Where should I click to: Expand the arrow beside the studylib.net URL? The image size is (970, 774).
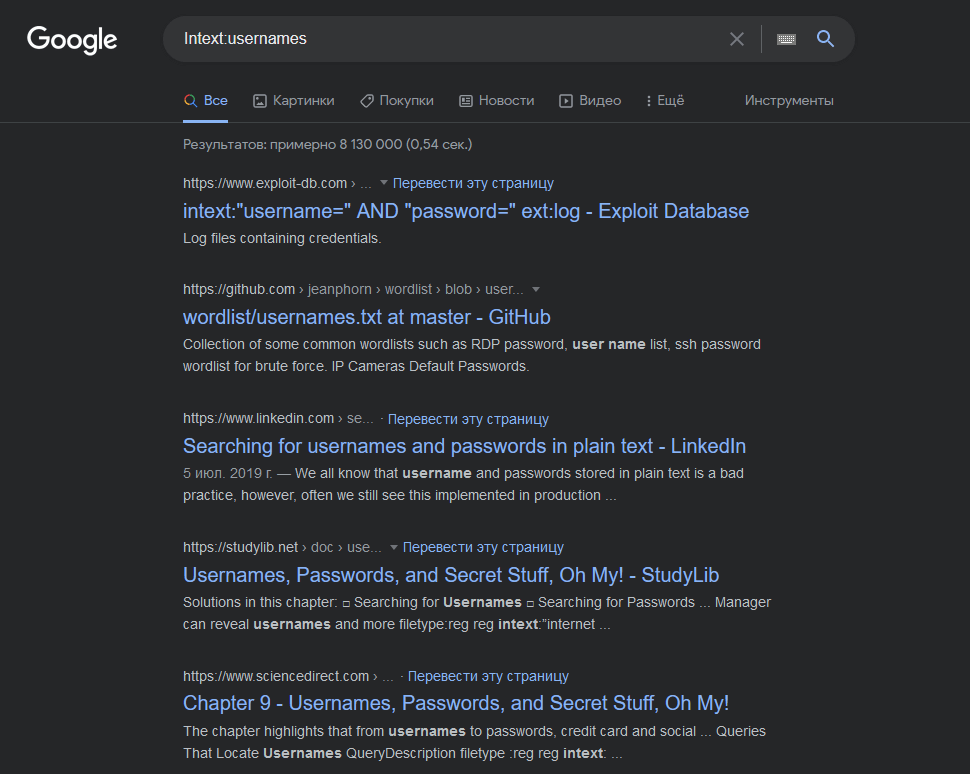(394, 548)
